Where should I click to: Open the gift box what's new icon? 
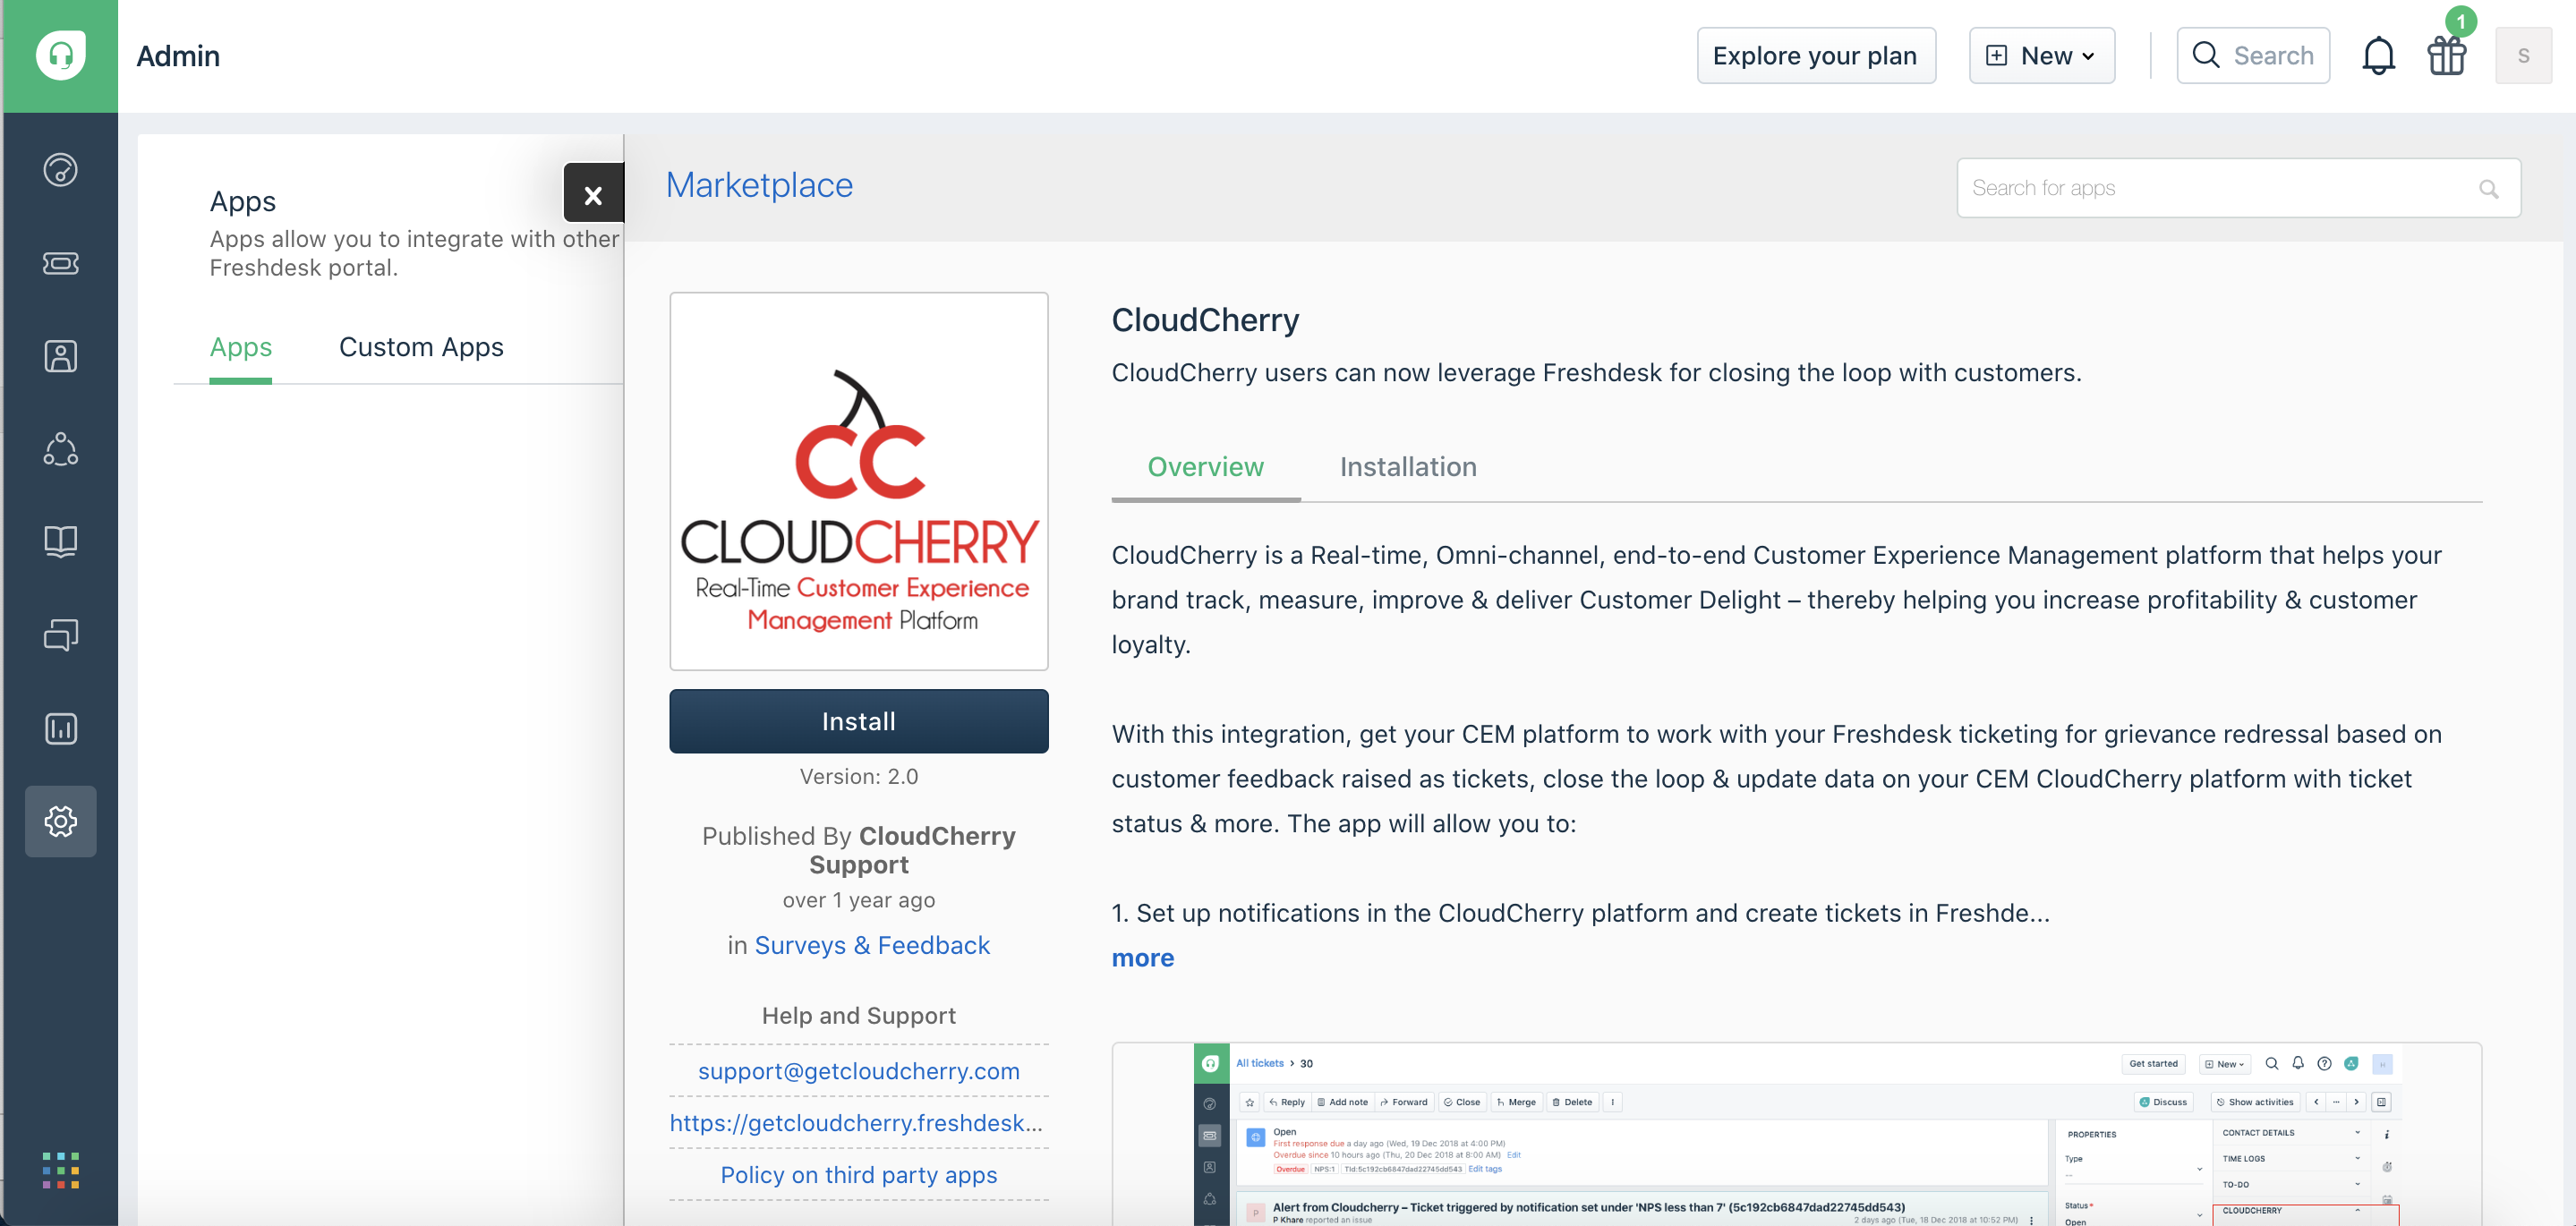tap(2447, 55)
